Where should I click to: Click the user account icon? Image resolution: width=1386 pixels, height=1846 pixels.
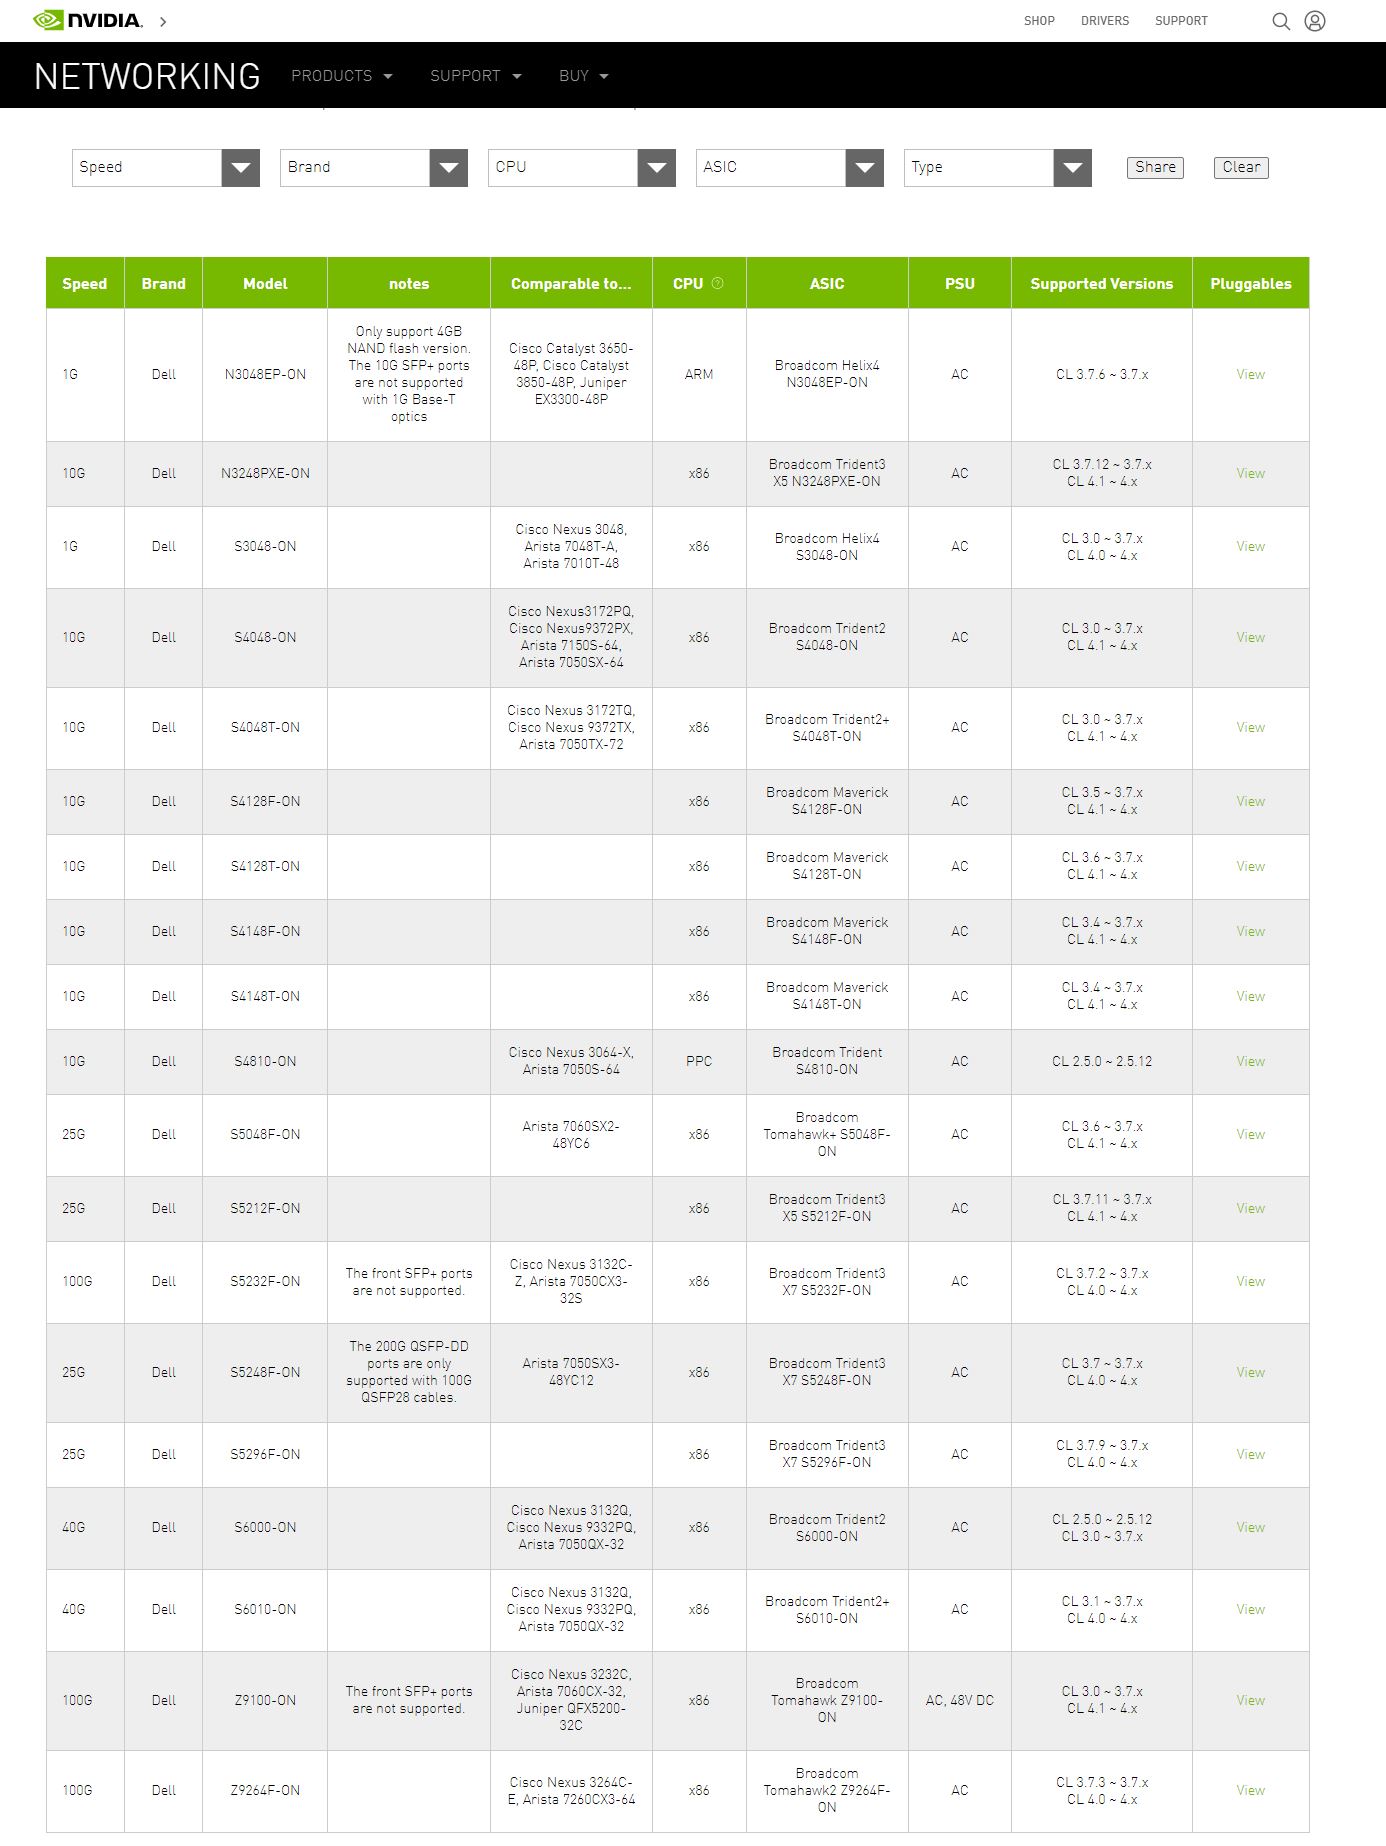(1315, 21)
